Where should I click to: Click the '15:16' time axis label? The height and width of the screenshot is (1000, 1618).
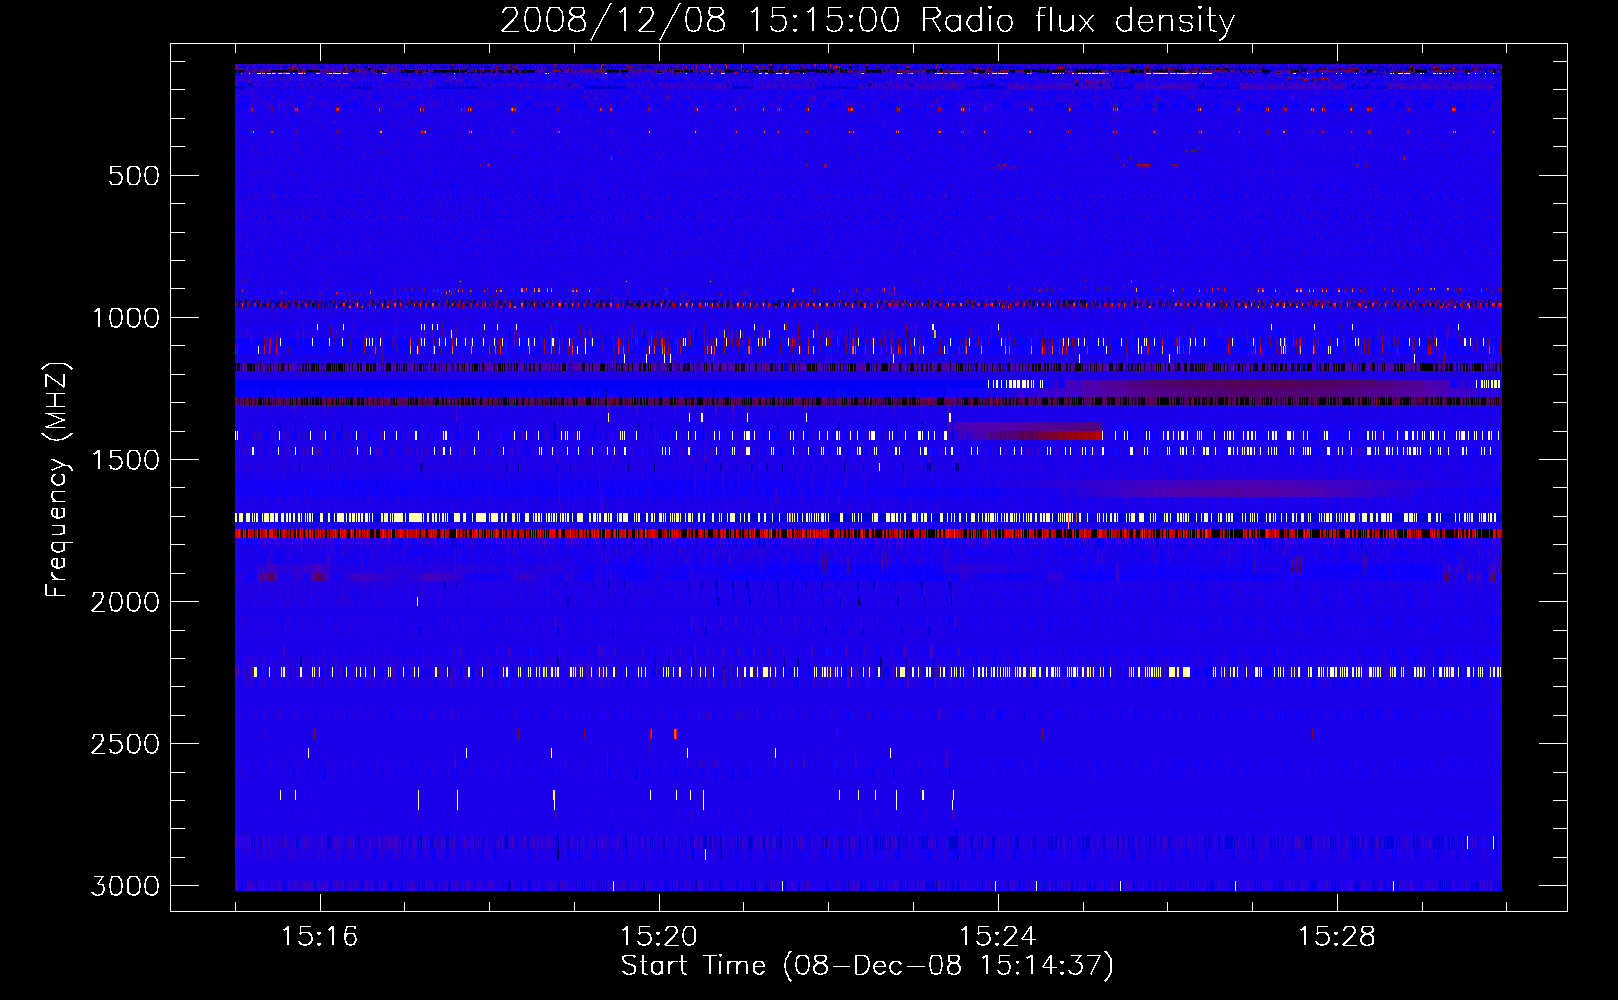[x=320, y=937]
